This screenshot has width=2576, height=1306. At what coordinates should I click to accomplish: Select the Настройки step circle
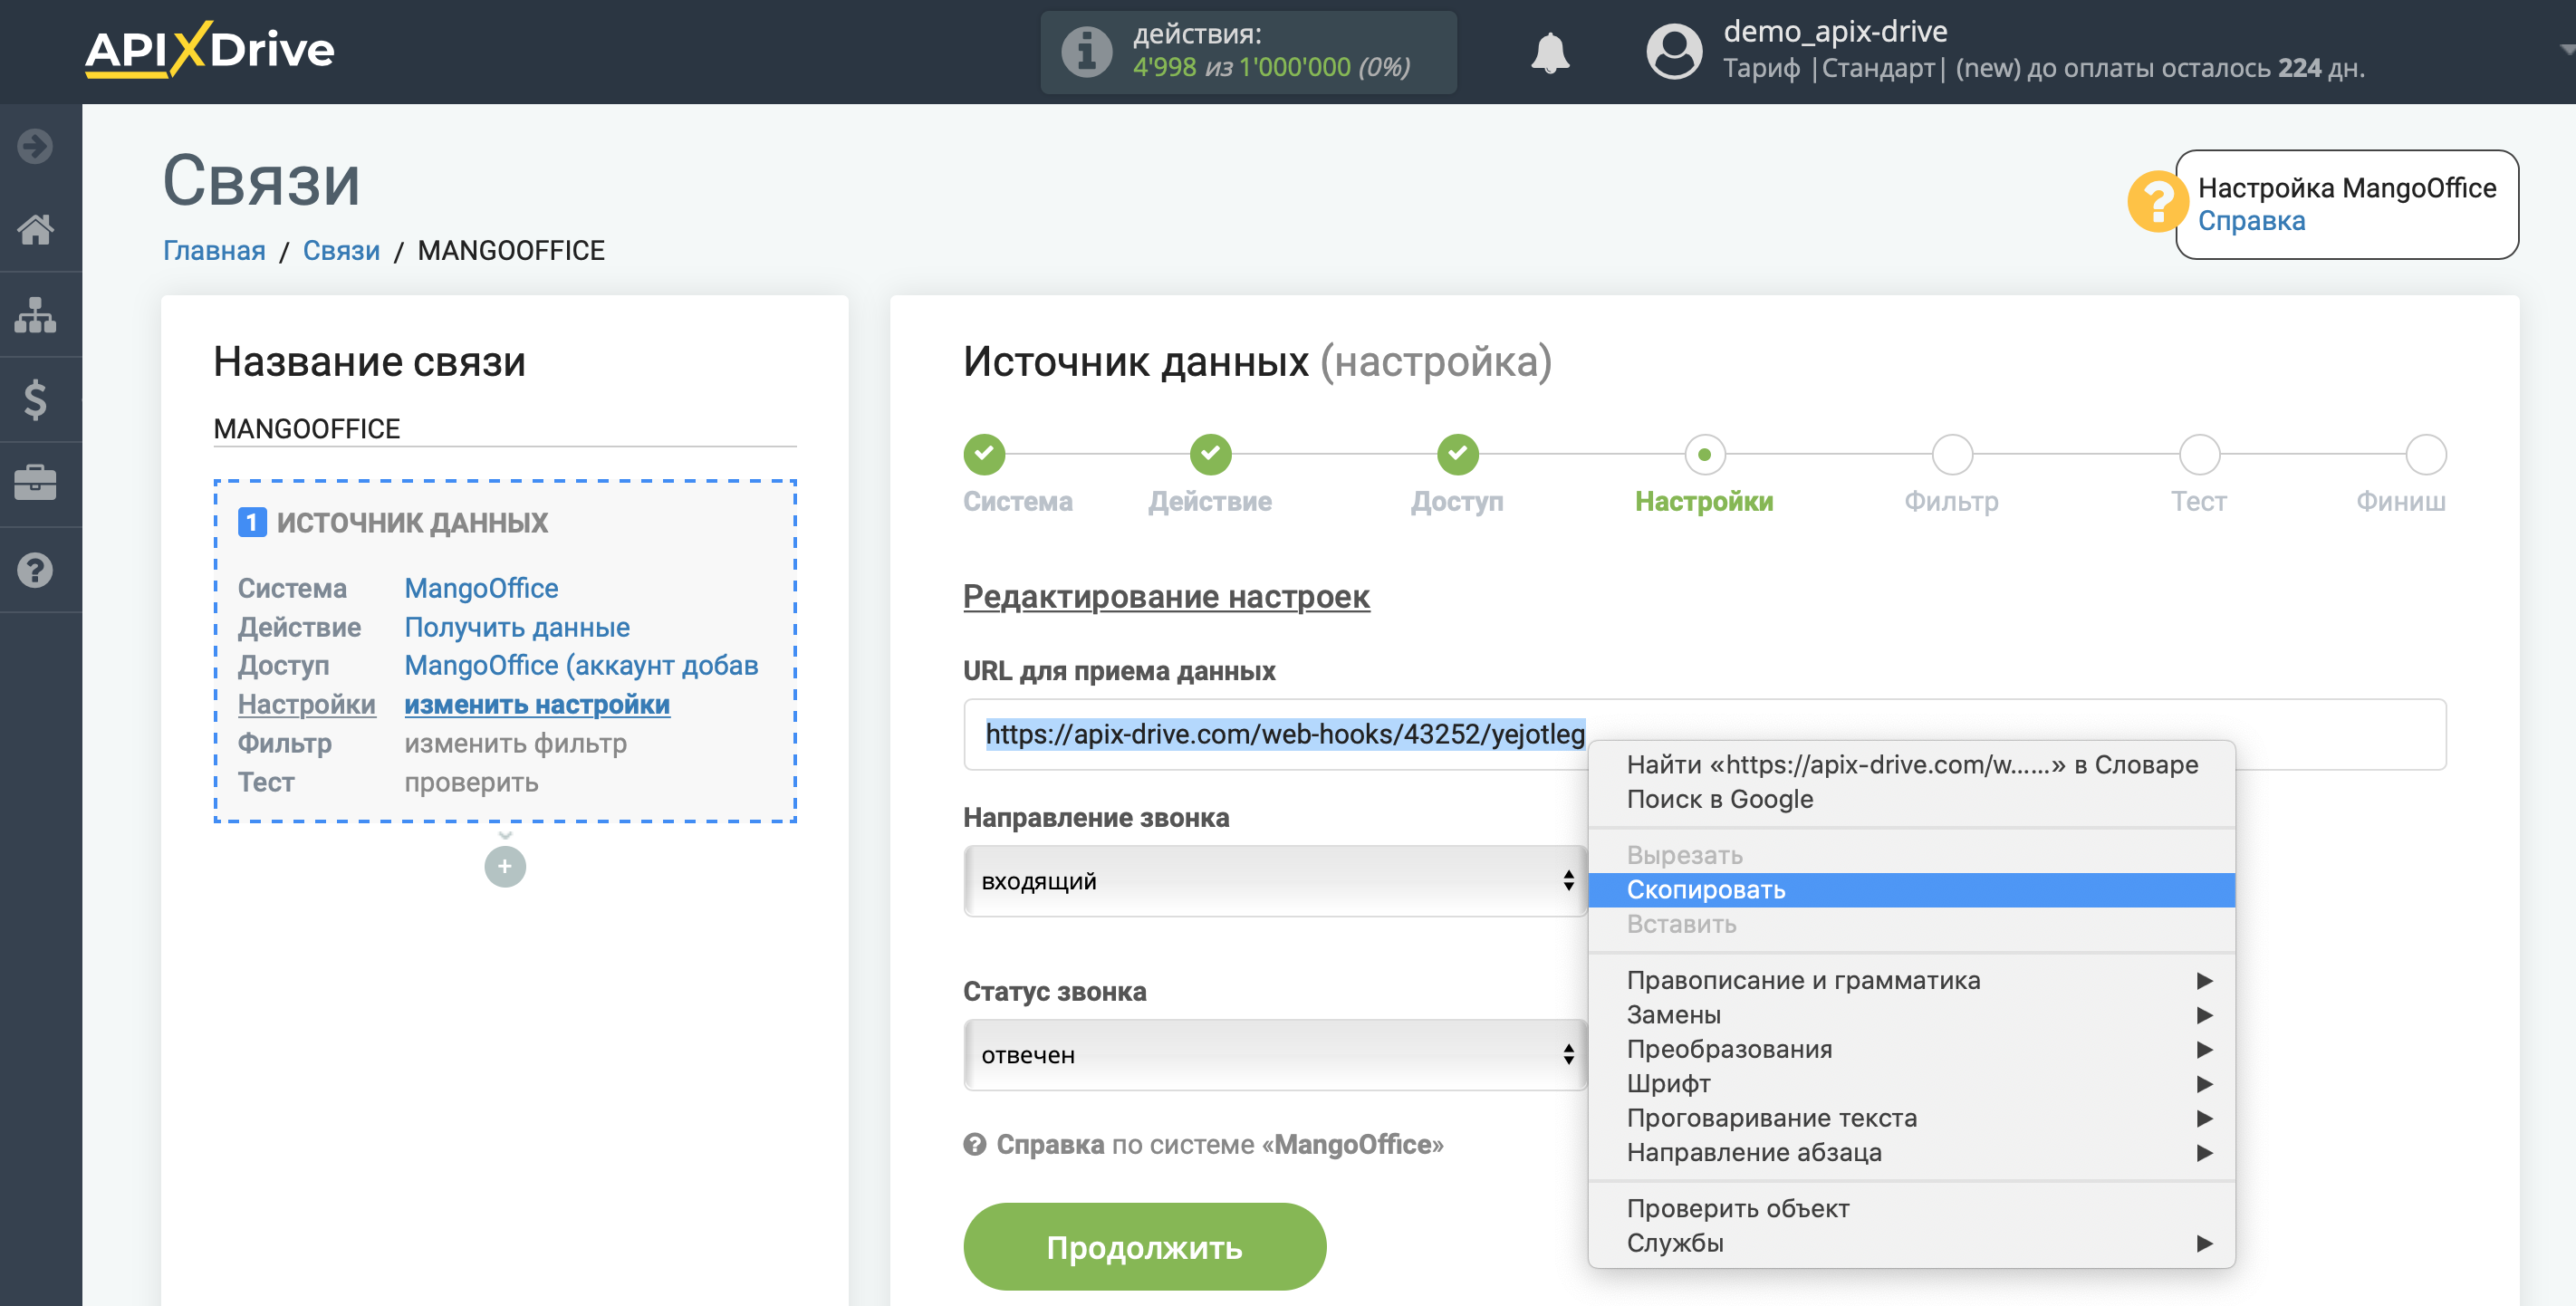(x=1704, y=454)
